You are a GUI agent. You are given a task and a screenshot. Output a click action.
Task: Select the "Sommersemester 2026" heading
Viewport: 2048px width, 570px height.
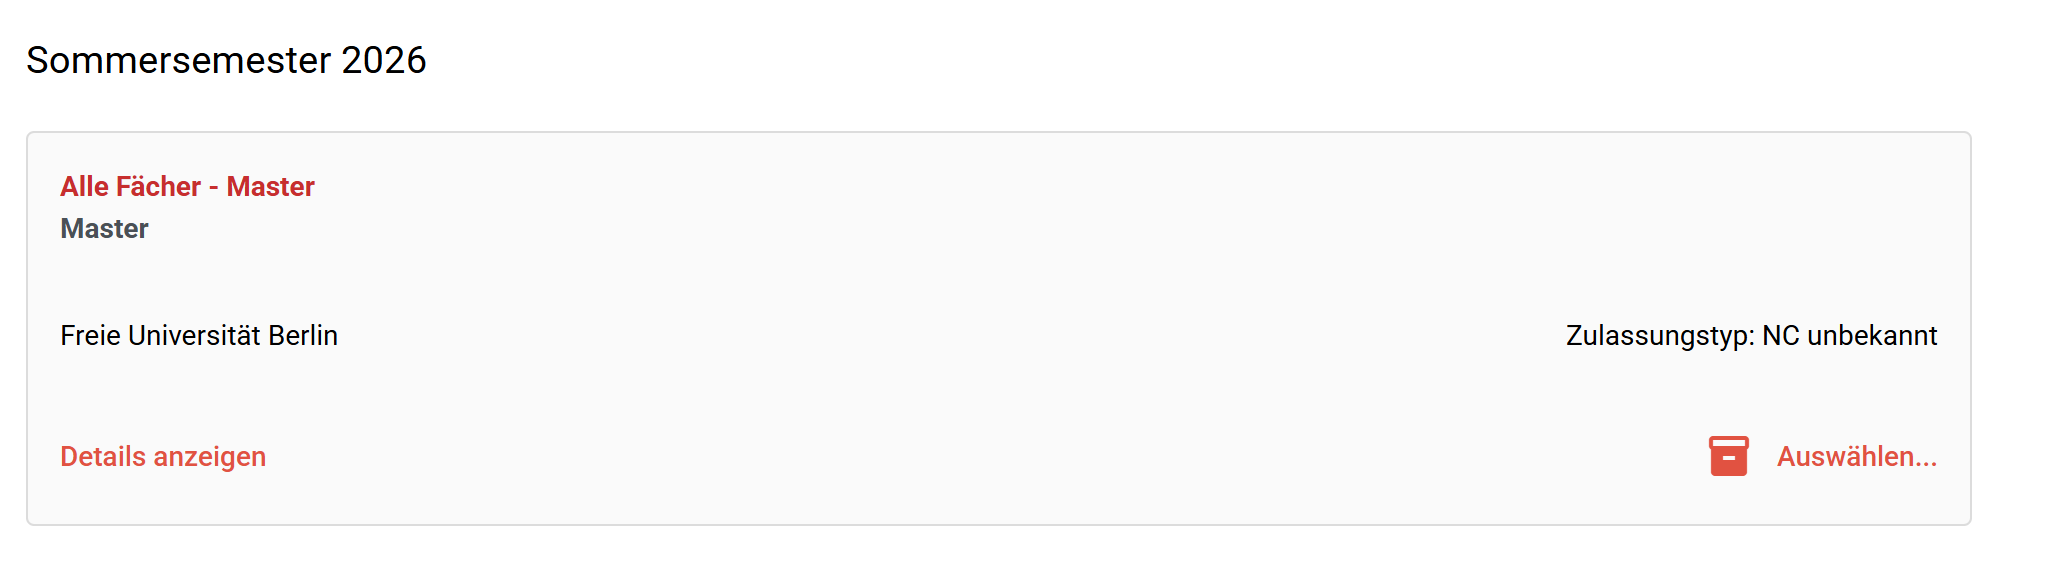pos(226,60)
